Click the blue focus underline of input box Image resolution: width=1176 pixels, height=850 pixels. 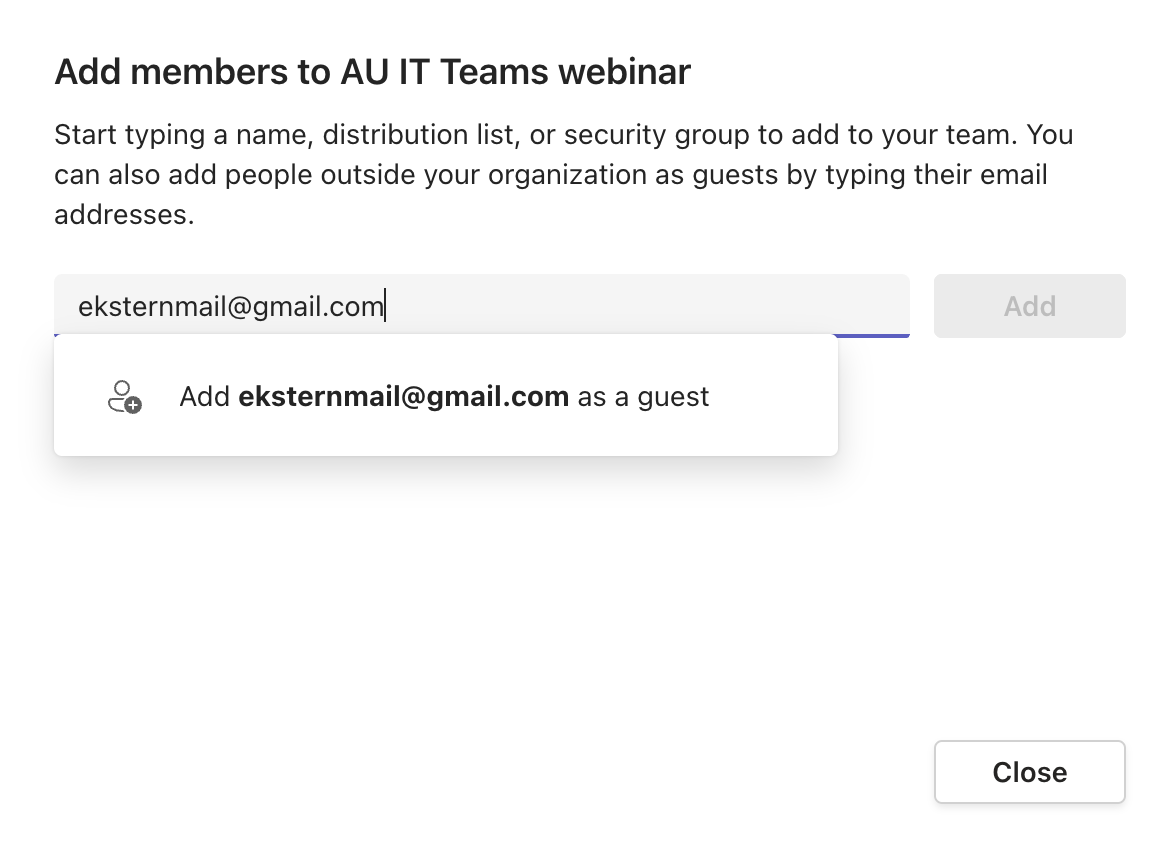click(x=873, y=335)
